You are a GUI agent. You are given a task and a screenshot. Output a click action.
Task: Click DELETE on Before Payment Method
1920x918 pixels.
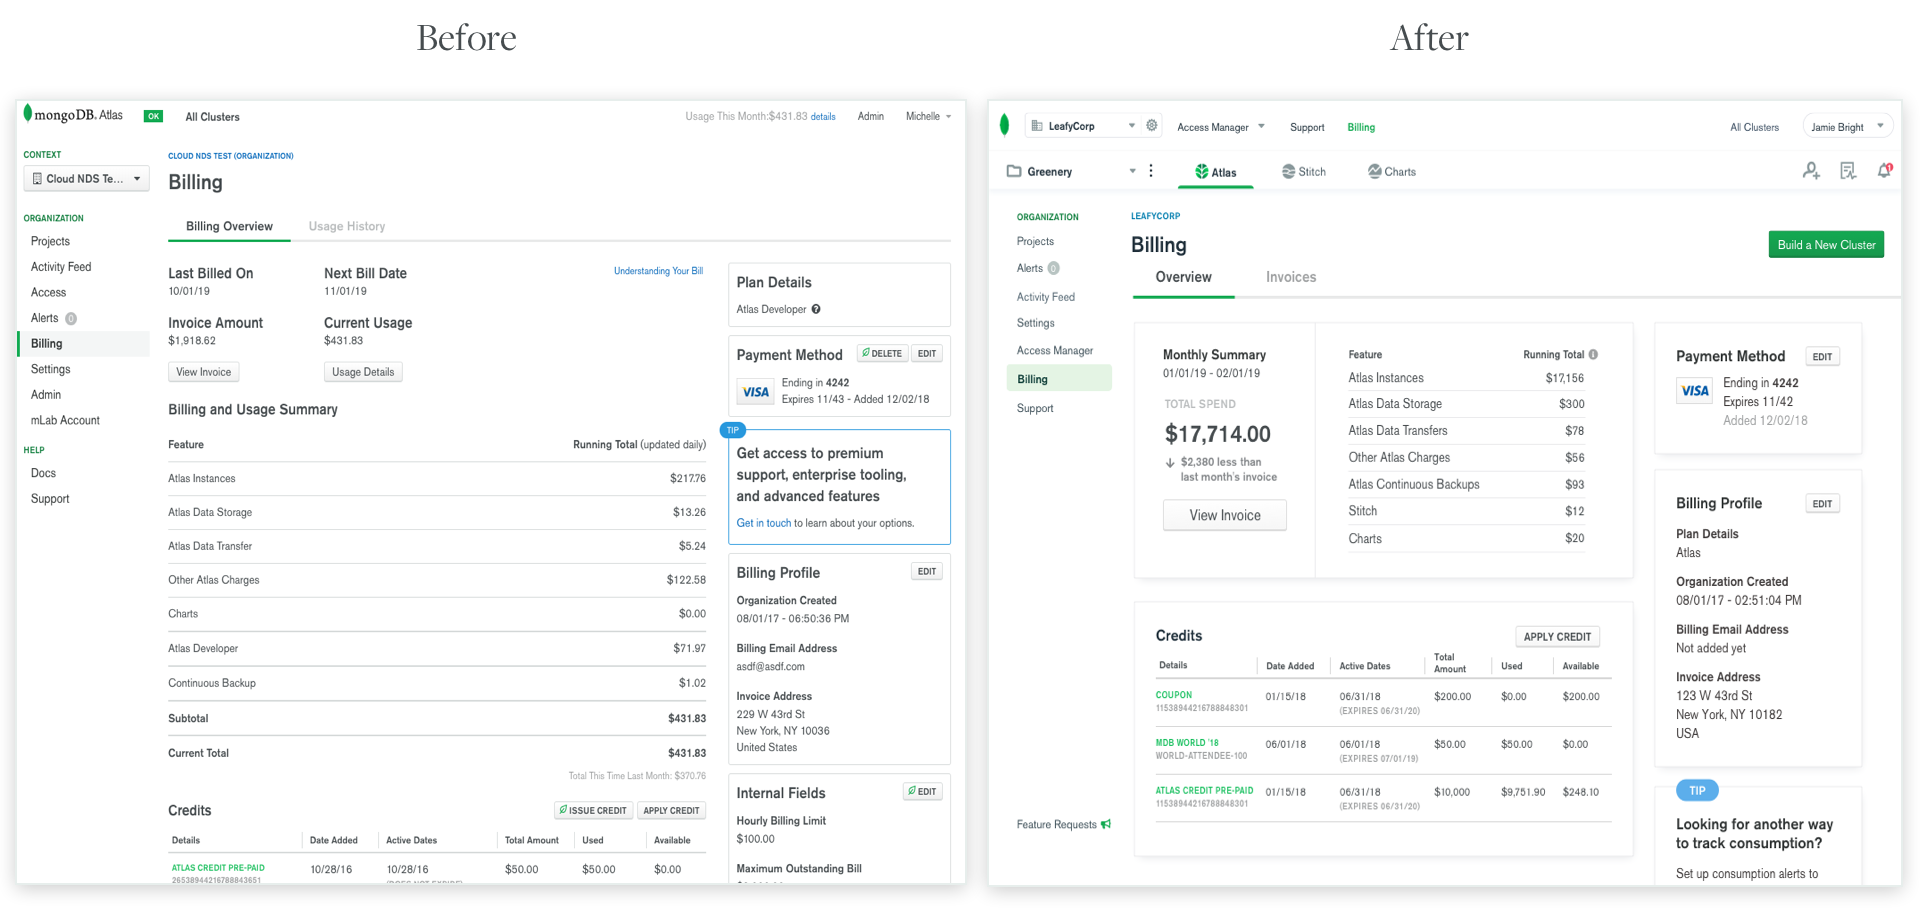point(881,354)
